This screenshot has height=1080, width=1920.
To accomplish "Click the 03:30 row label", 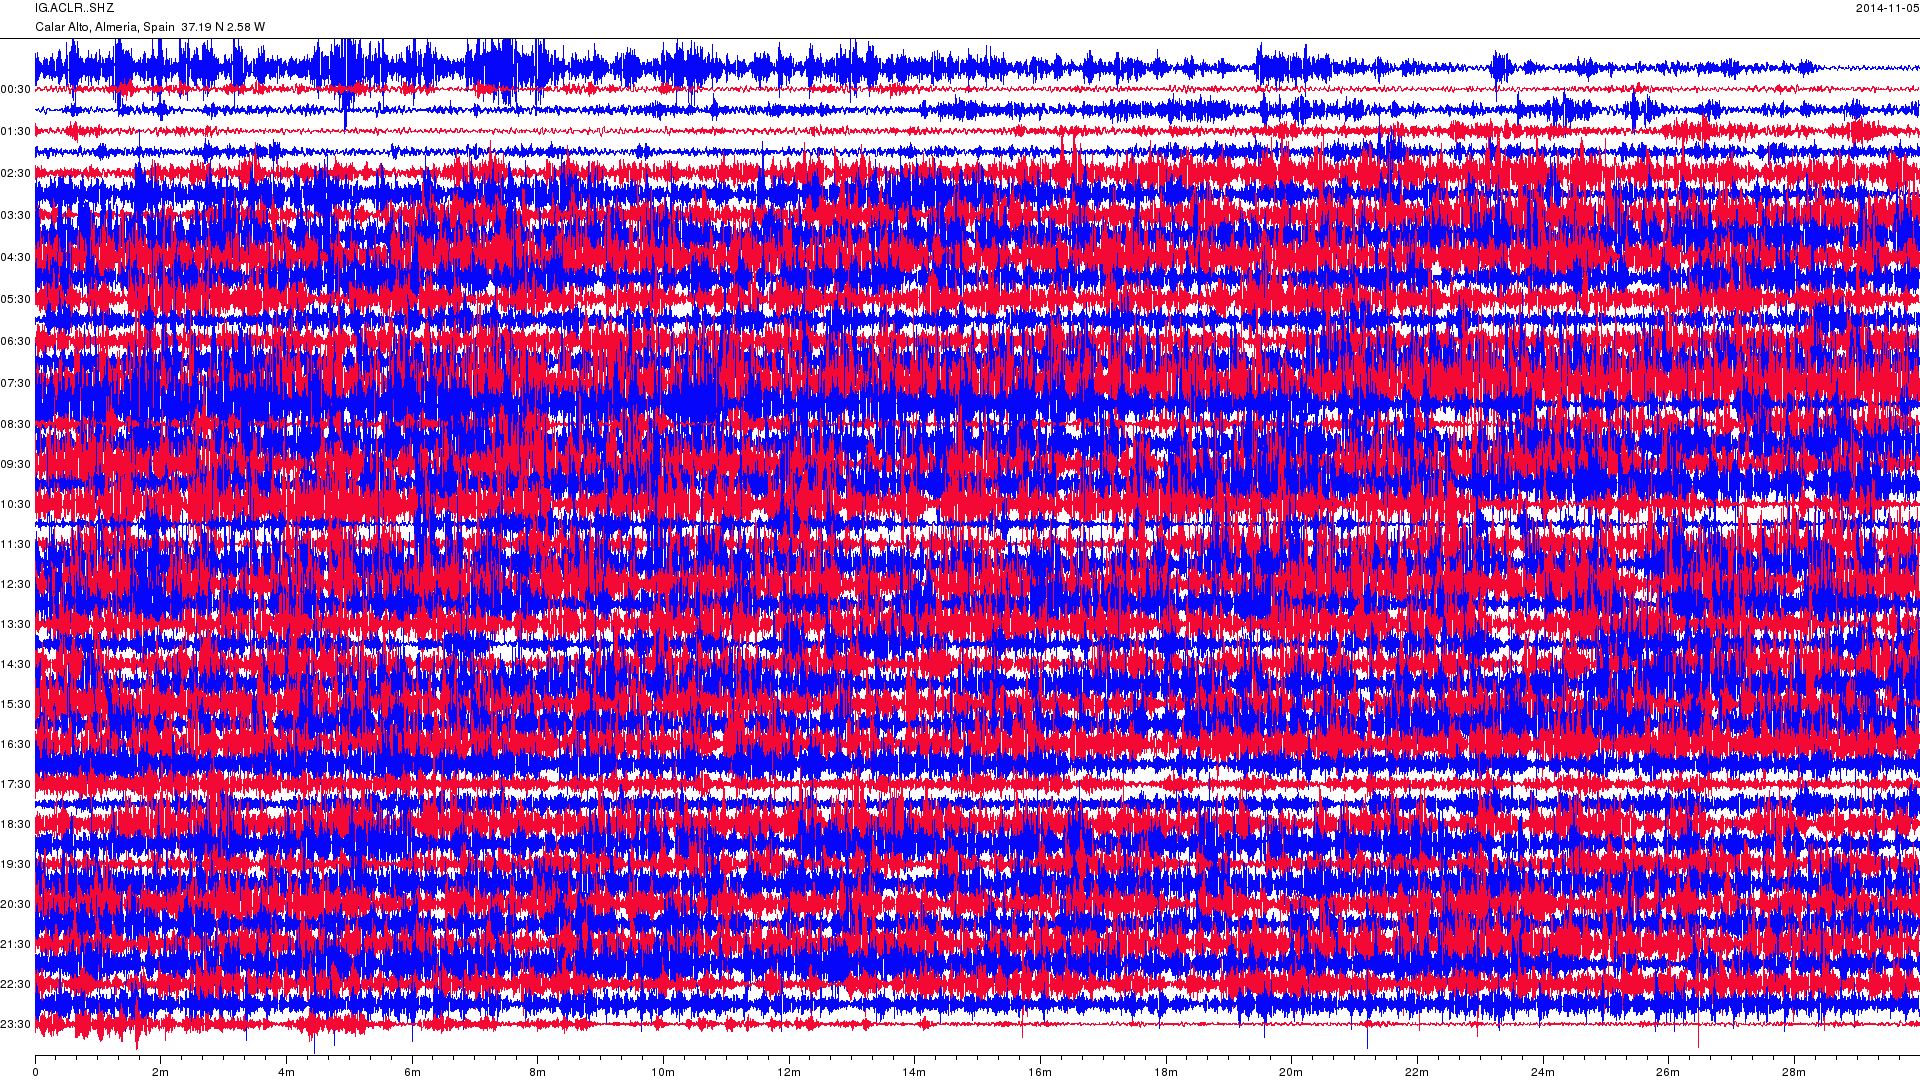I will tap(16, 216).
